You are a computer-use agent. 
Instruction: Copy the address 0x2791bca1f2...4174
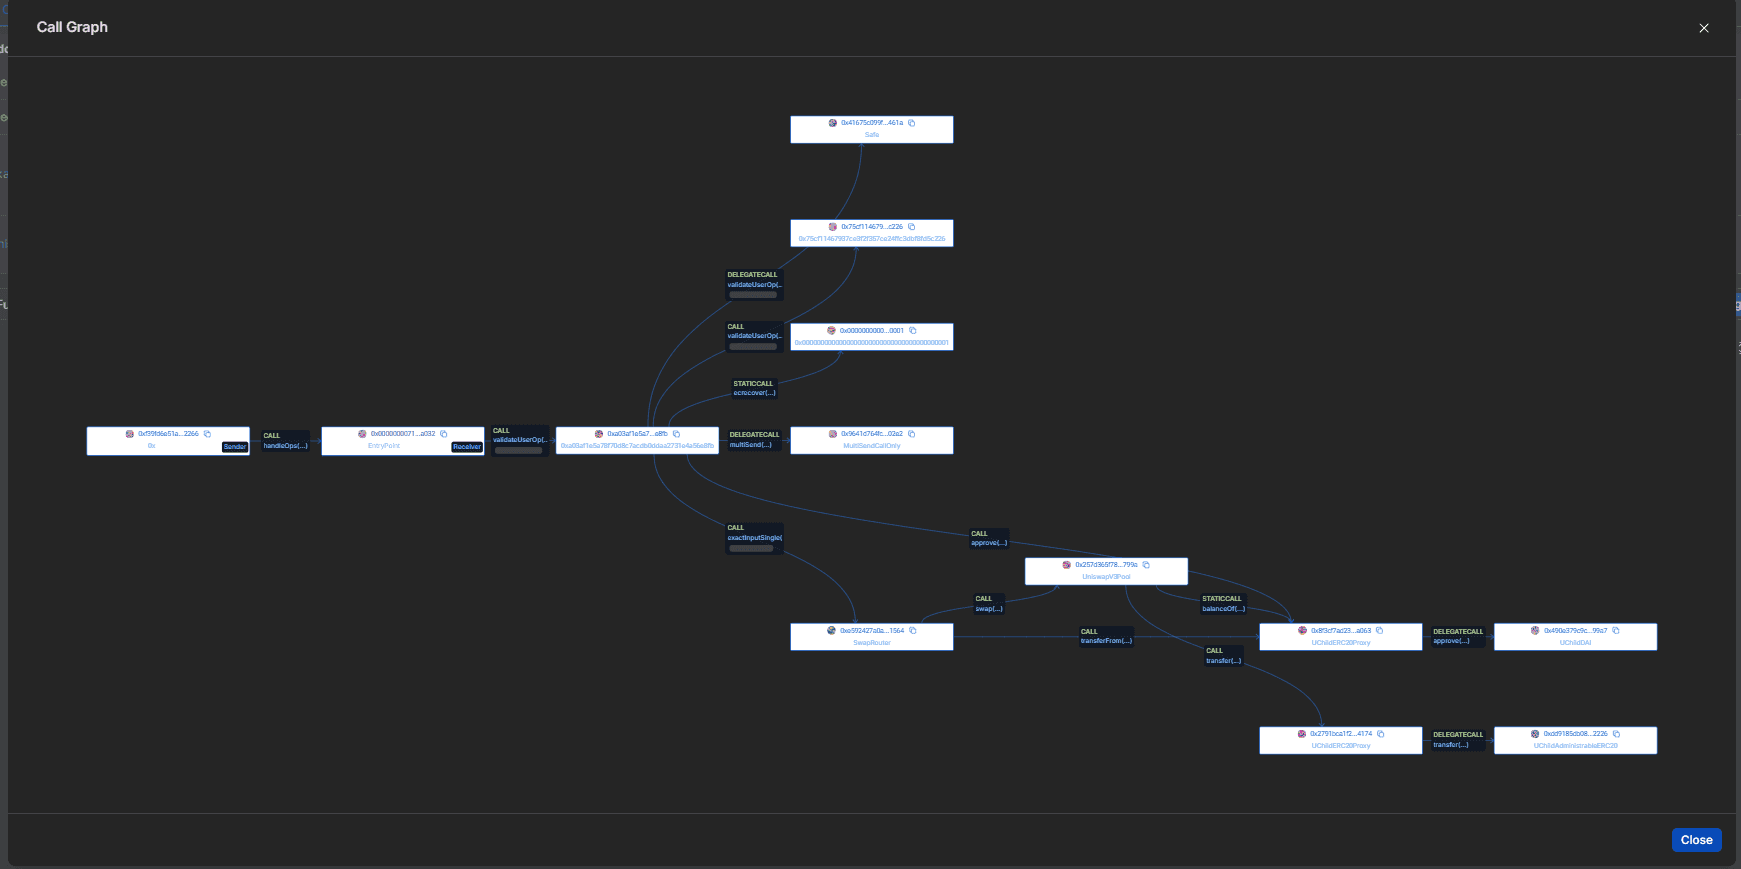[1381, 734]
